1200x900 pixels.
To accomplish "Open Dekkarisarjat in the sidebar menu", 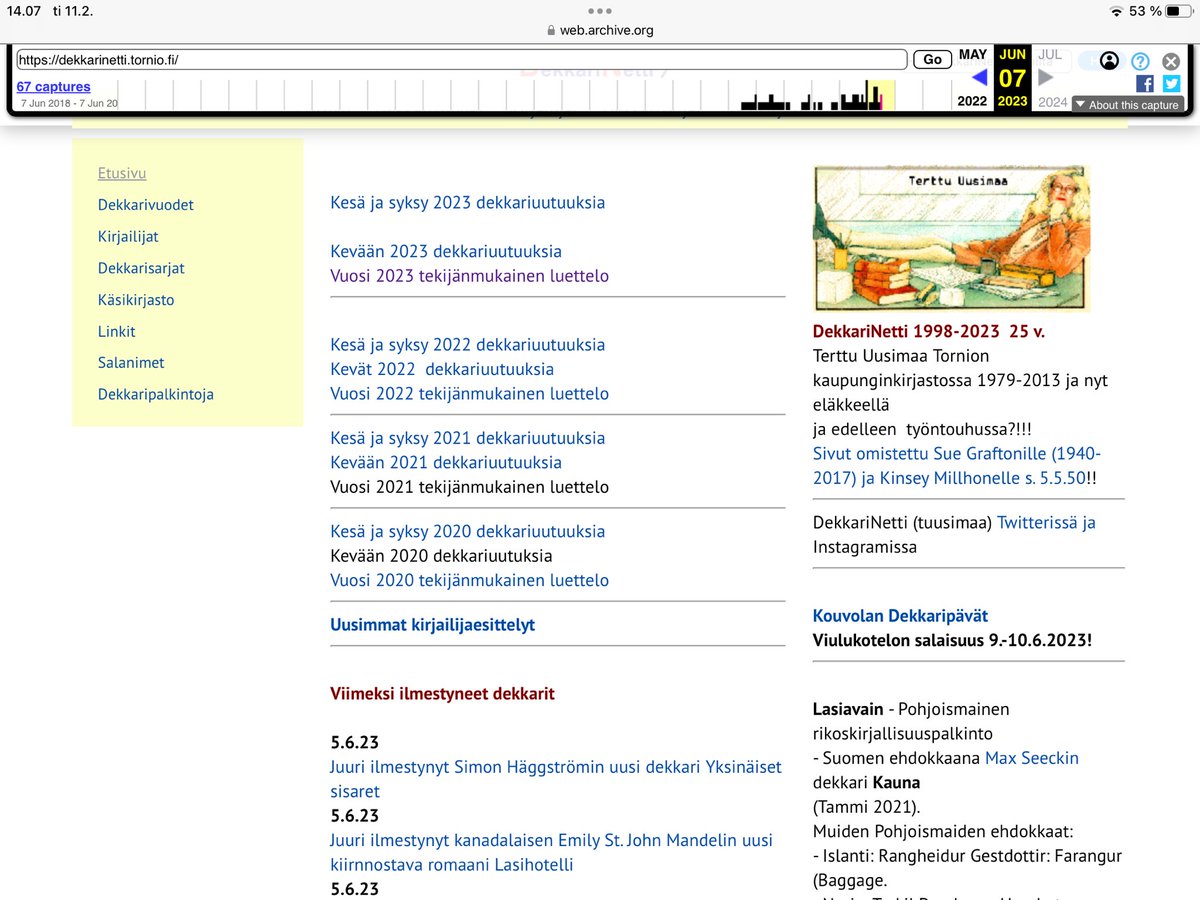I will pyautogui.click(x=141, y=268).
